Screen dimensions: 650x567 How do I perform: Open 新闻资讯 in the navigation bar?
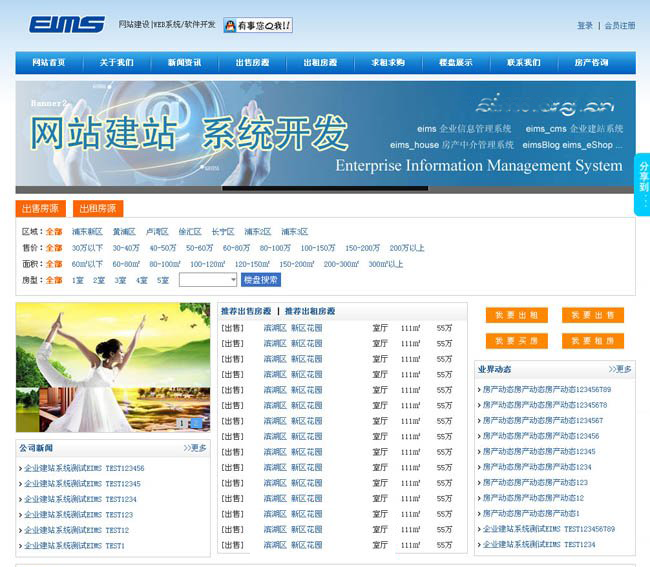(184, 63)
